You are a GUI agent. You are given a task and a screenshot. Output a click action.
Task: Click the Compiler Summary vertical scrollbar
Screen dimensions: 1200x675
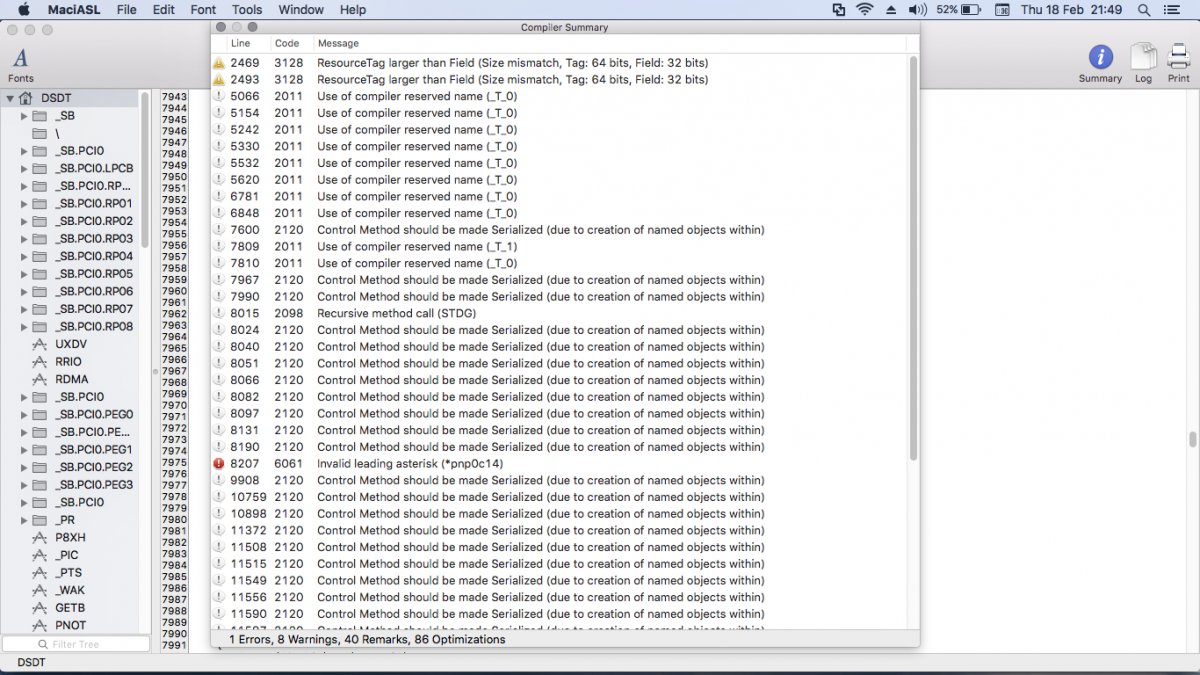(913, 257)
